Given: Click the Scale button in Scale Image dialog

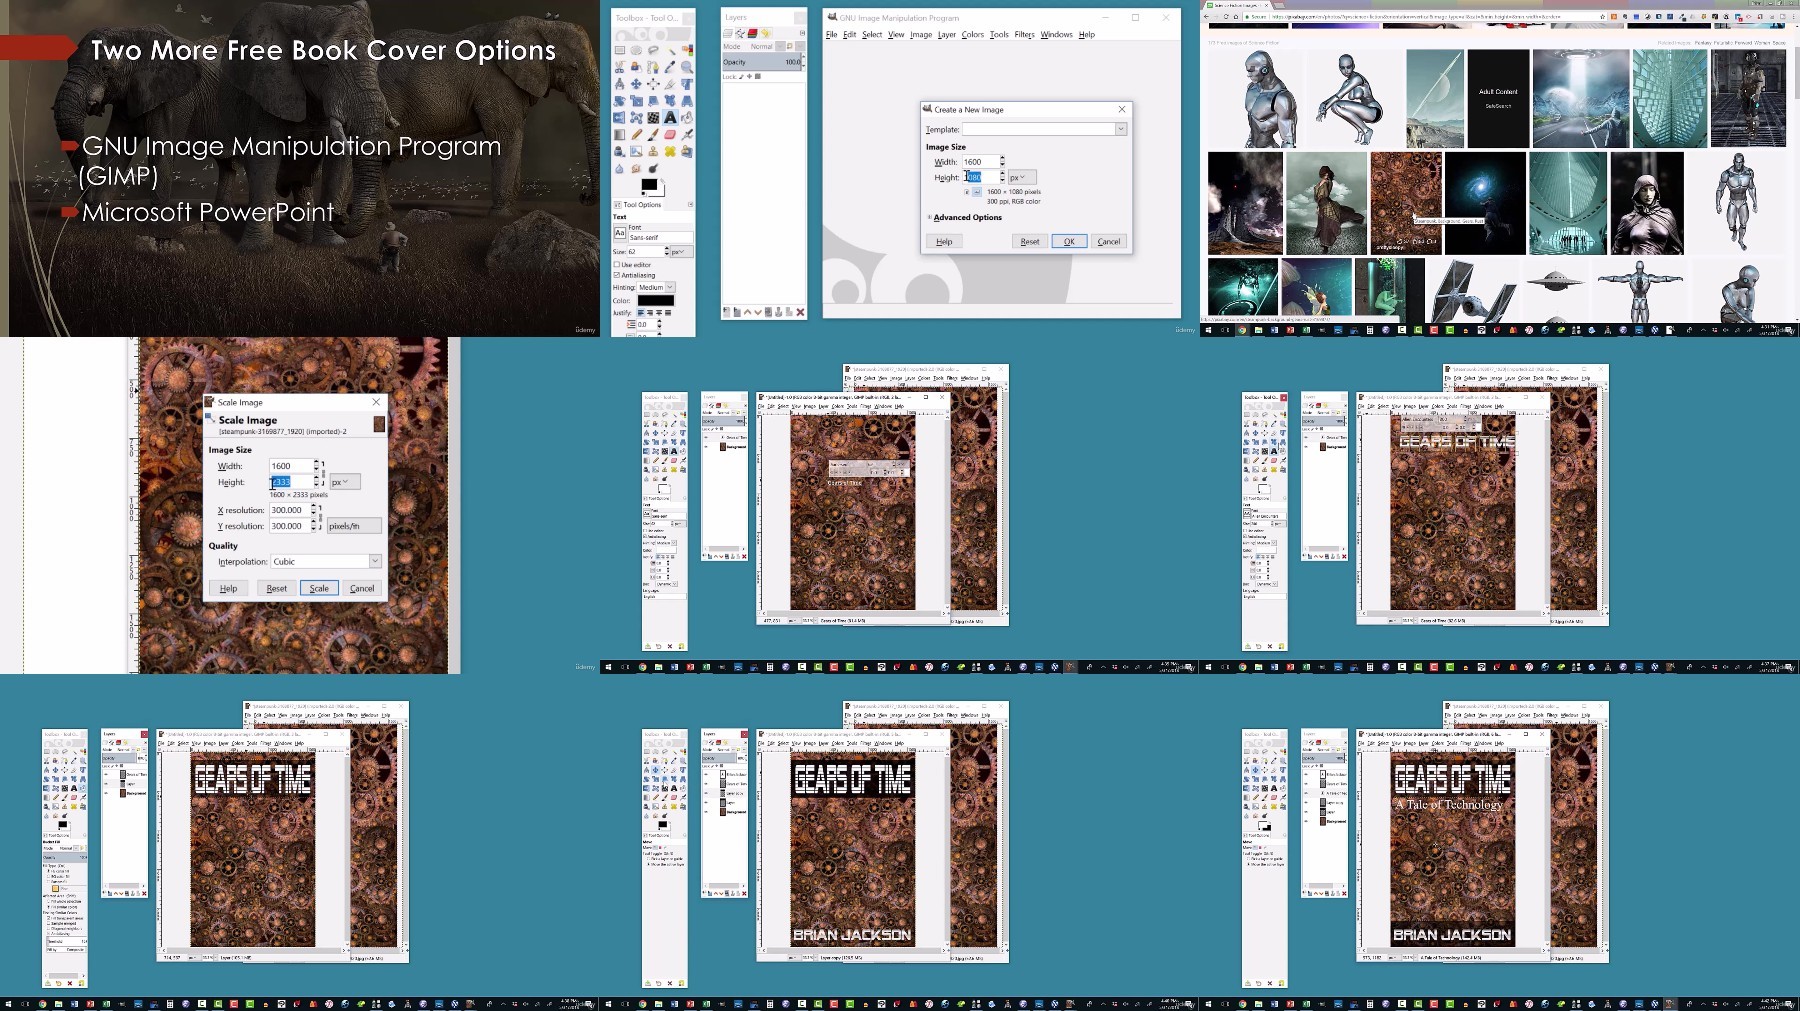Looking at the screenshot, I should 319,588.
